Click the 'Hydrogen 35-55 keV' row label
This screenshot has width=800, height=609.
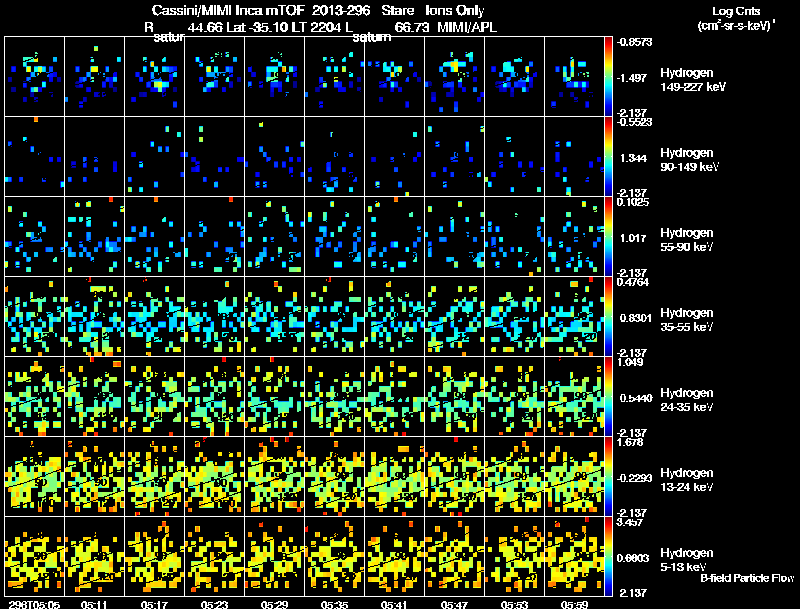click(687, 320)
